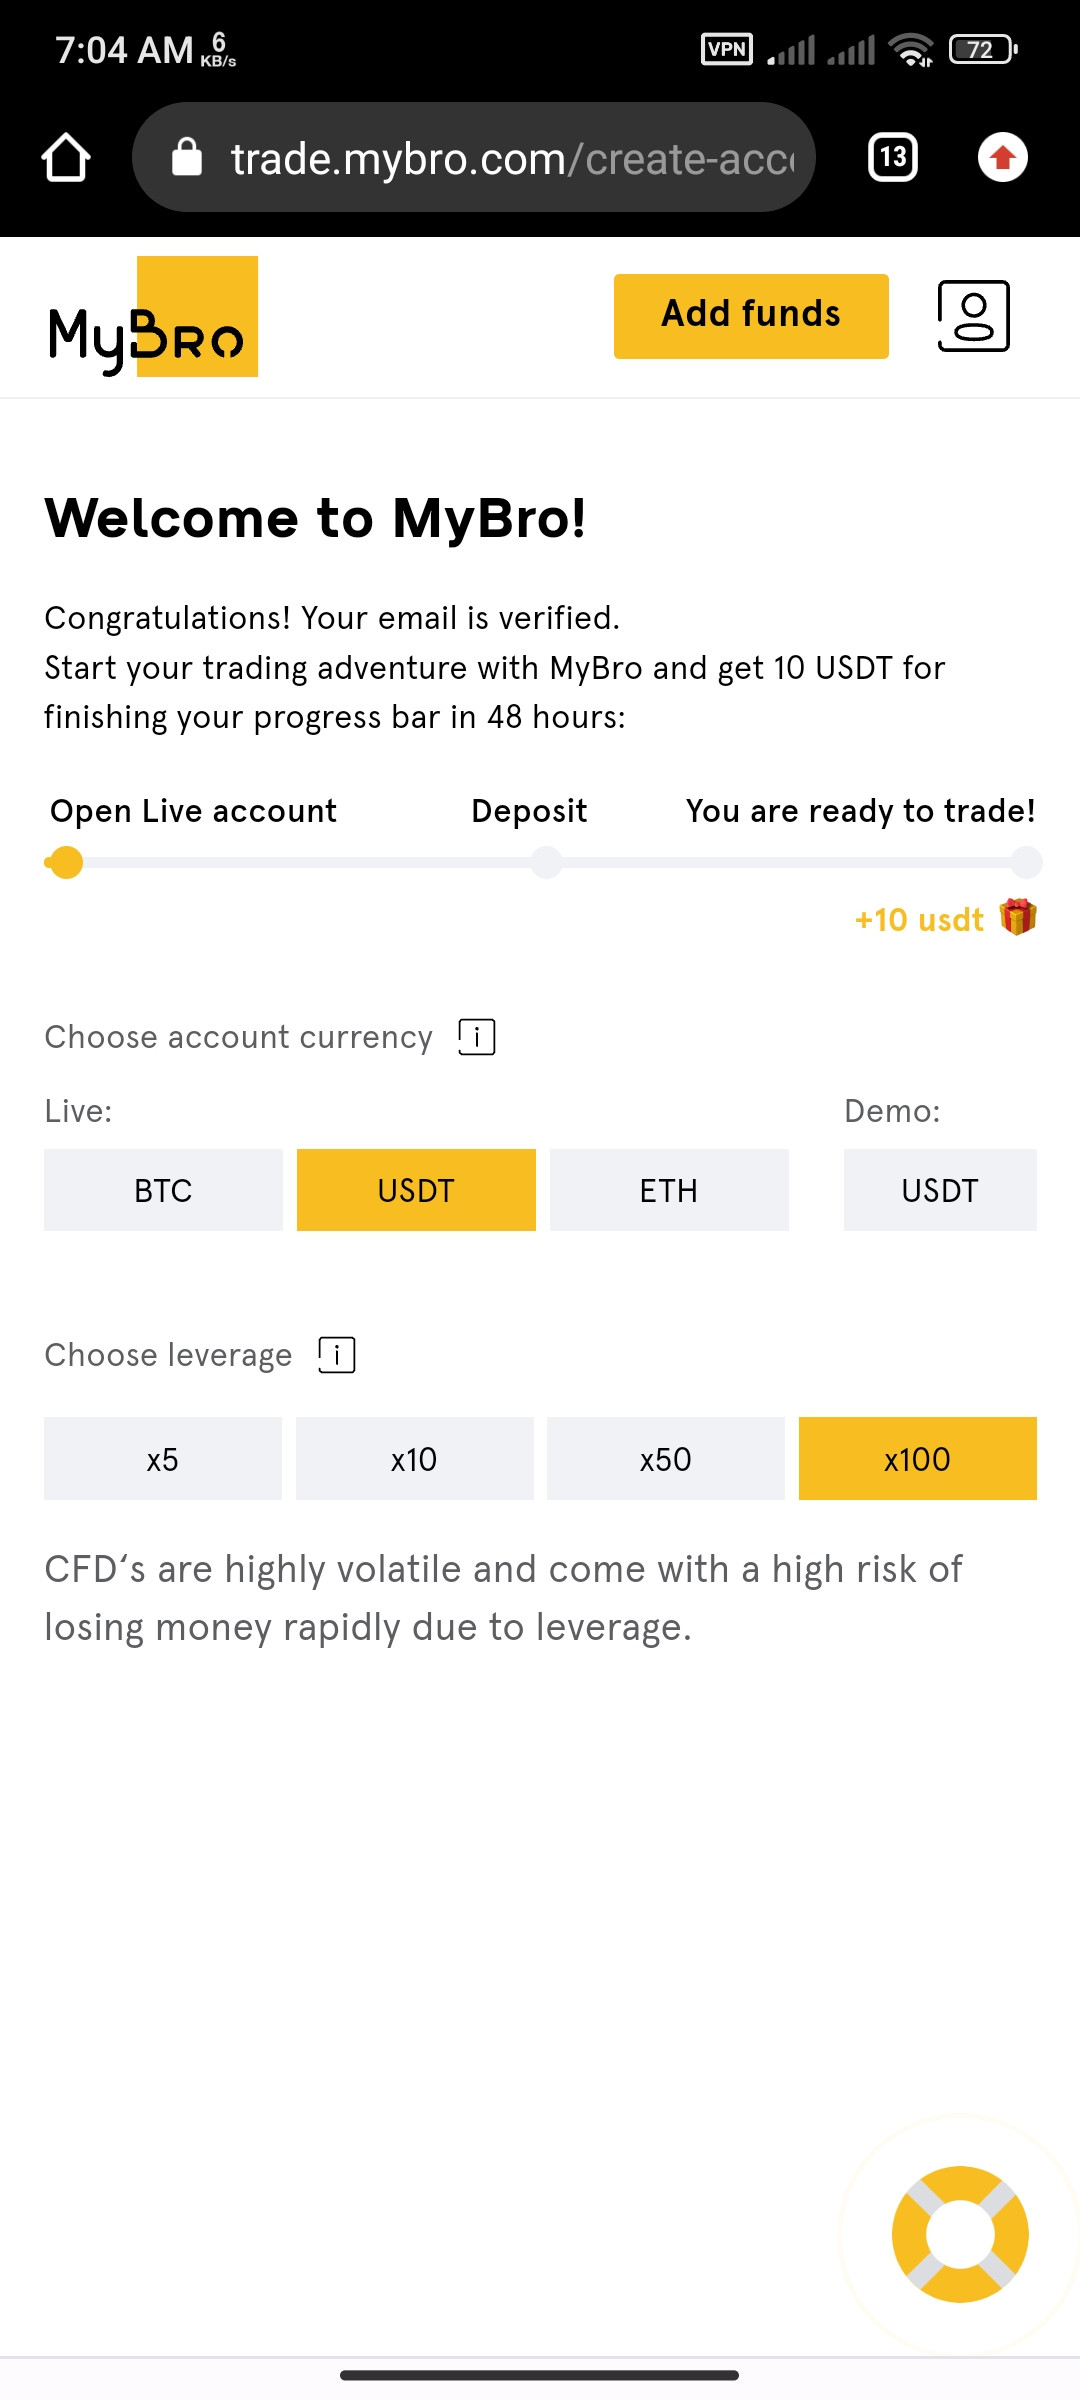Set leverage to x100
This screenshot has width=1080, height=2400.
click(918, 1459)
